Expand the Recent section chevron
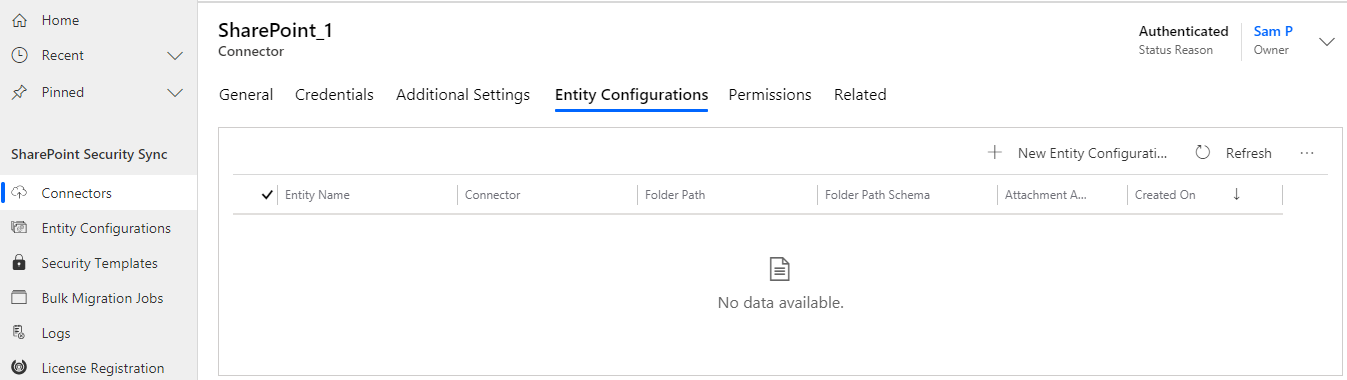This screenshot has width=1347, height=380. click(175, 55)
